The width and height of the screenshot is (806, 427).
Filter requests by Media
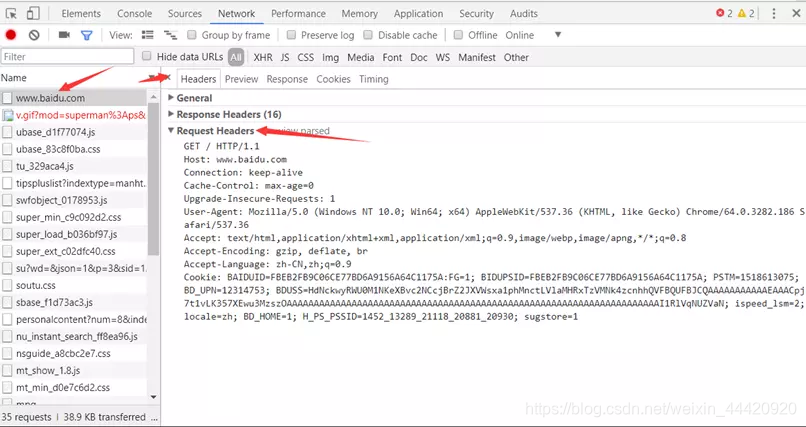click(360, 57)
